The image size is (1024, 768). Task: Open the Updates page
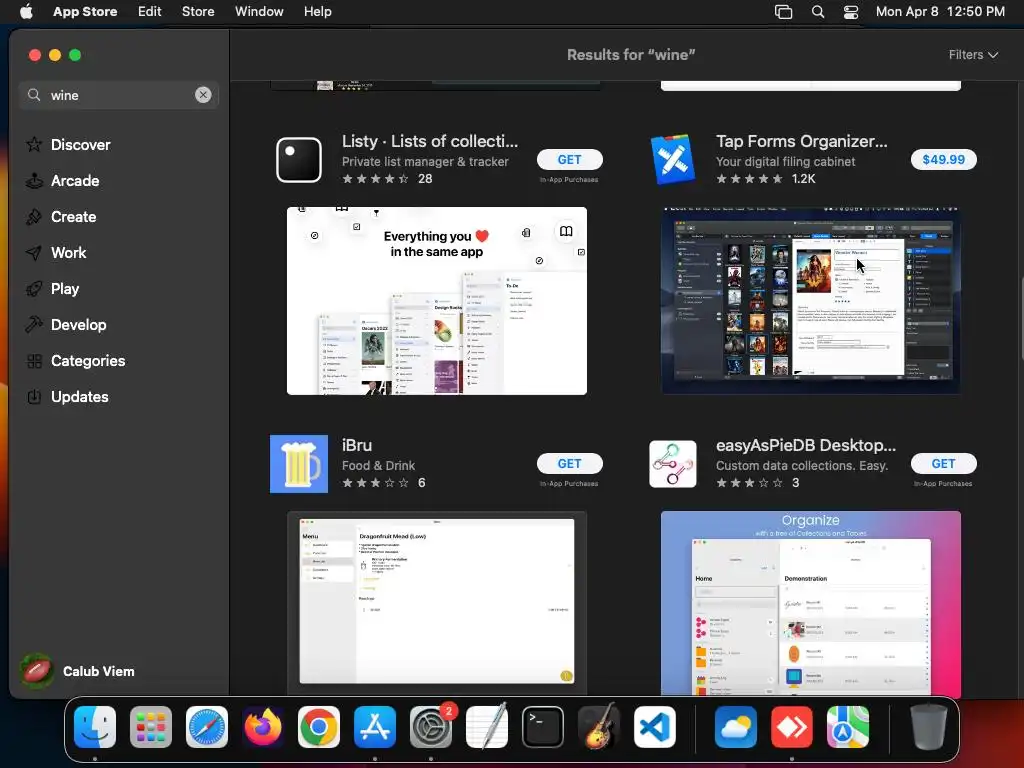(x=67, y=396)
